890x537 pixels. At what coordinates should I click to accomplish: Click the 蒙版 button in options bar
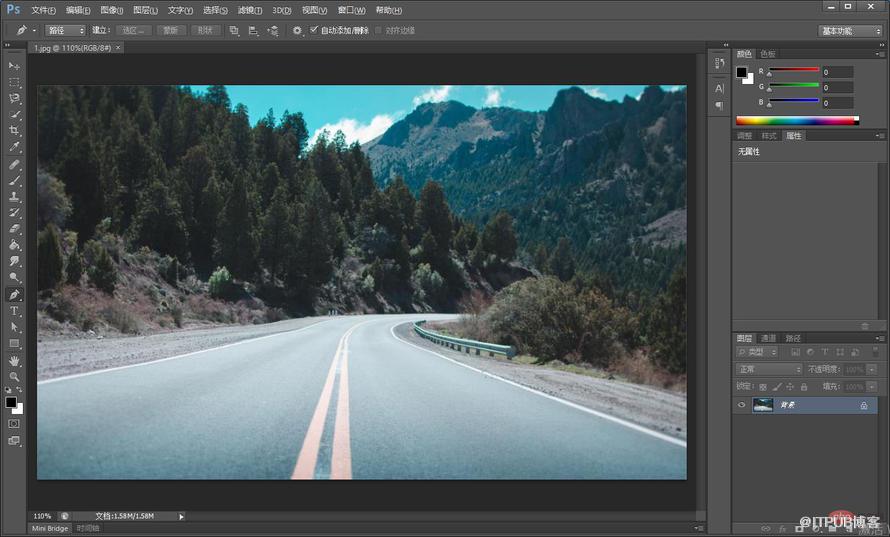click(x=171, y=31)
